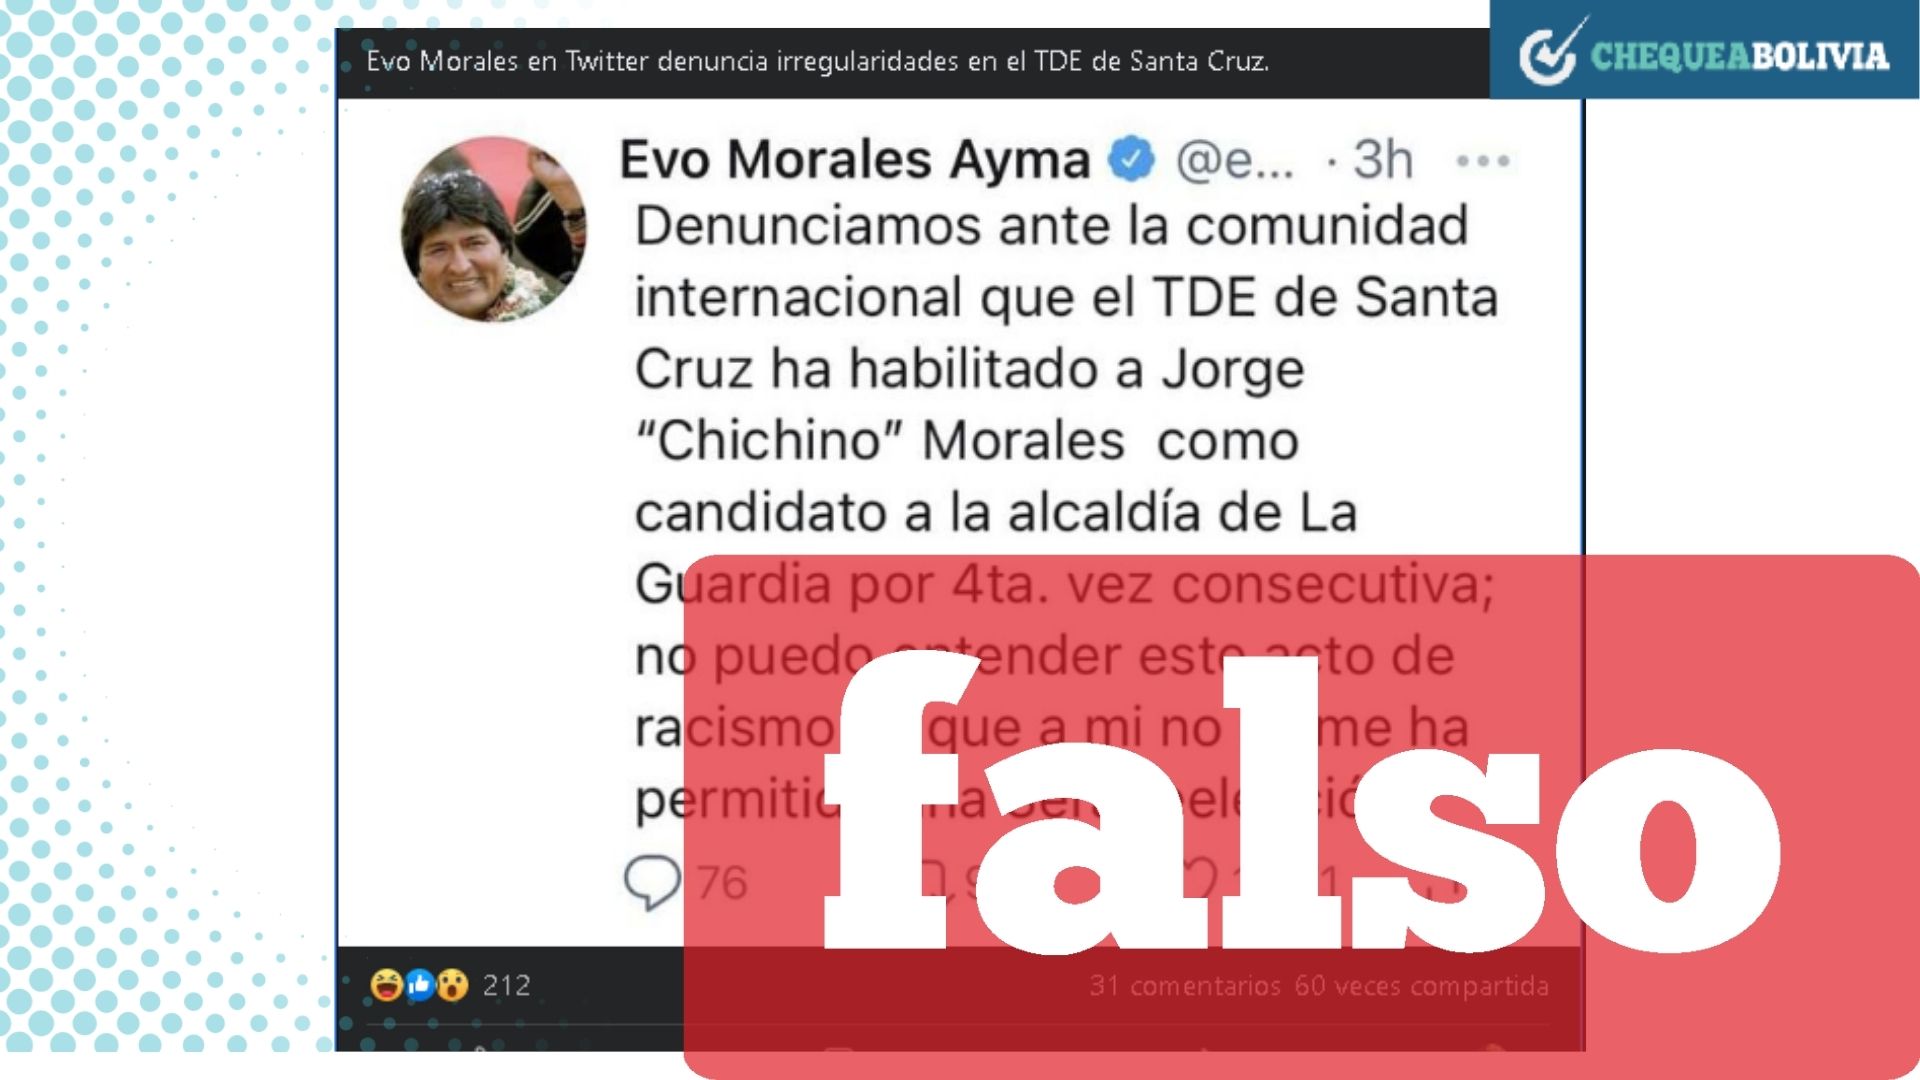Open the tweet's three-dot options menu
This screenshot has height=1080, width=1920.
pos(1483,160)
